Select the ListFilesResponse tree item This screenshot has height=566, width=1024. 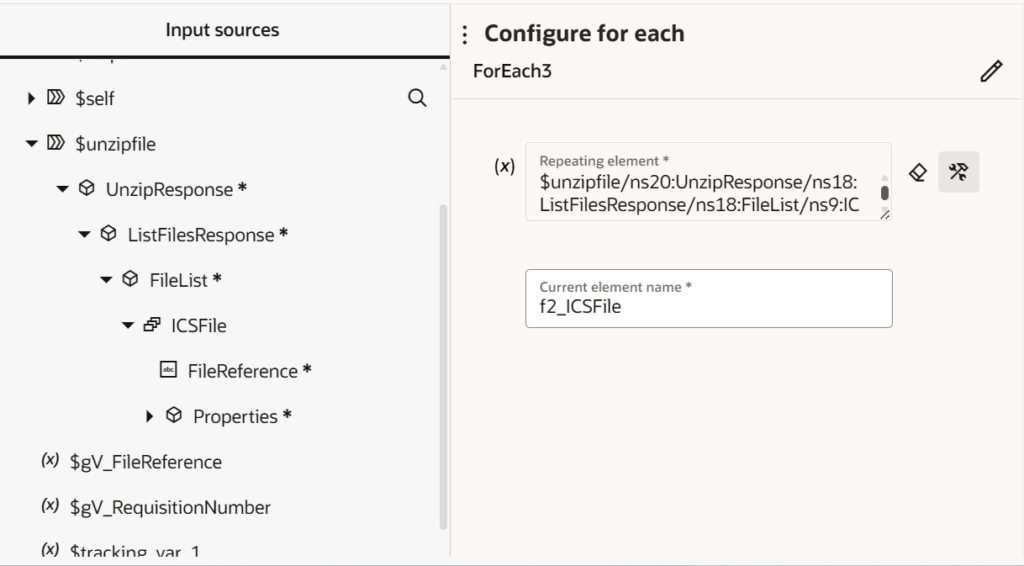pyautogui.click(x=200, y=235)
